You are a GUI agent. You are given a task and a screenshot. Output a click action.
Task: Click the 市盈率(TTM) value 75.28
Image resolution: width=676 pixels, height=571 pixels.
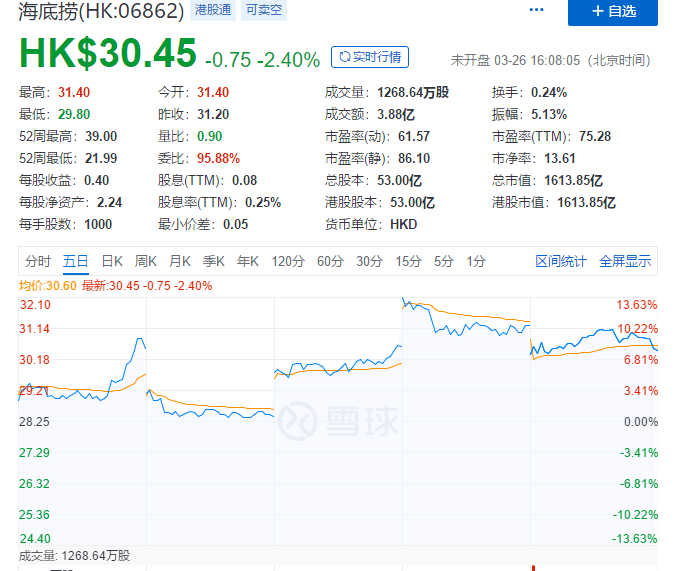pyautogui.click(x=595, y=136)
